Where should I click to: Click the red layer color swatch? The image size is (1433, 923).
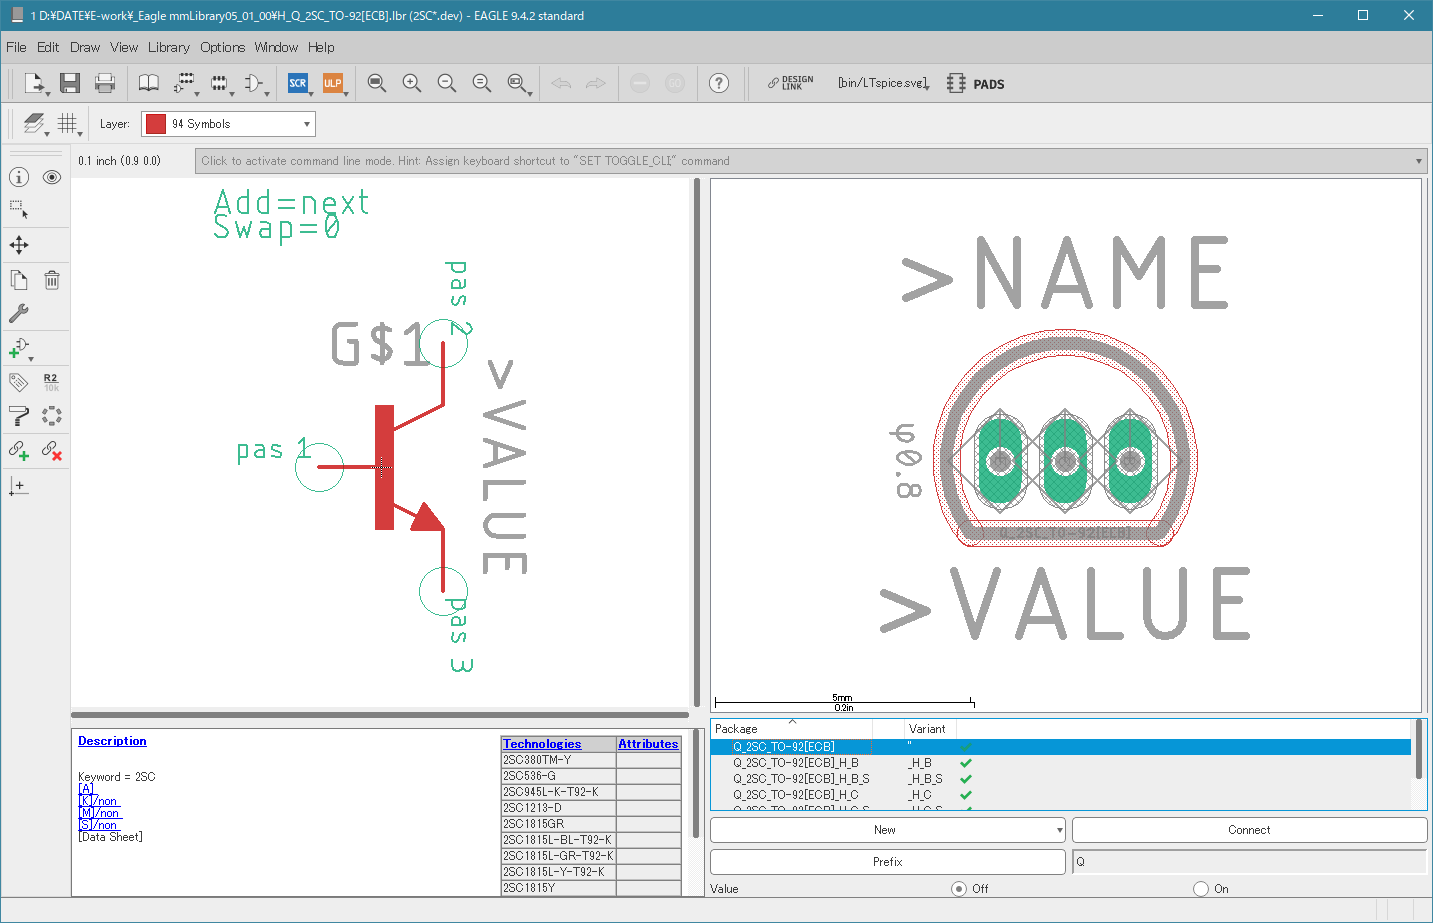click(156, 124)
